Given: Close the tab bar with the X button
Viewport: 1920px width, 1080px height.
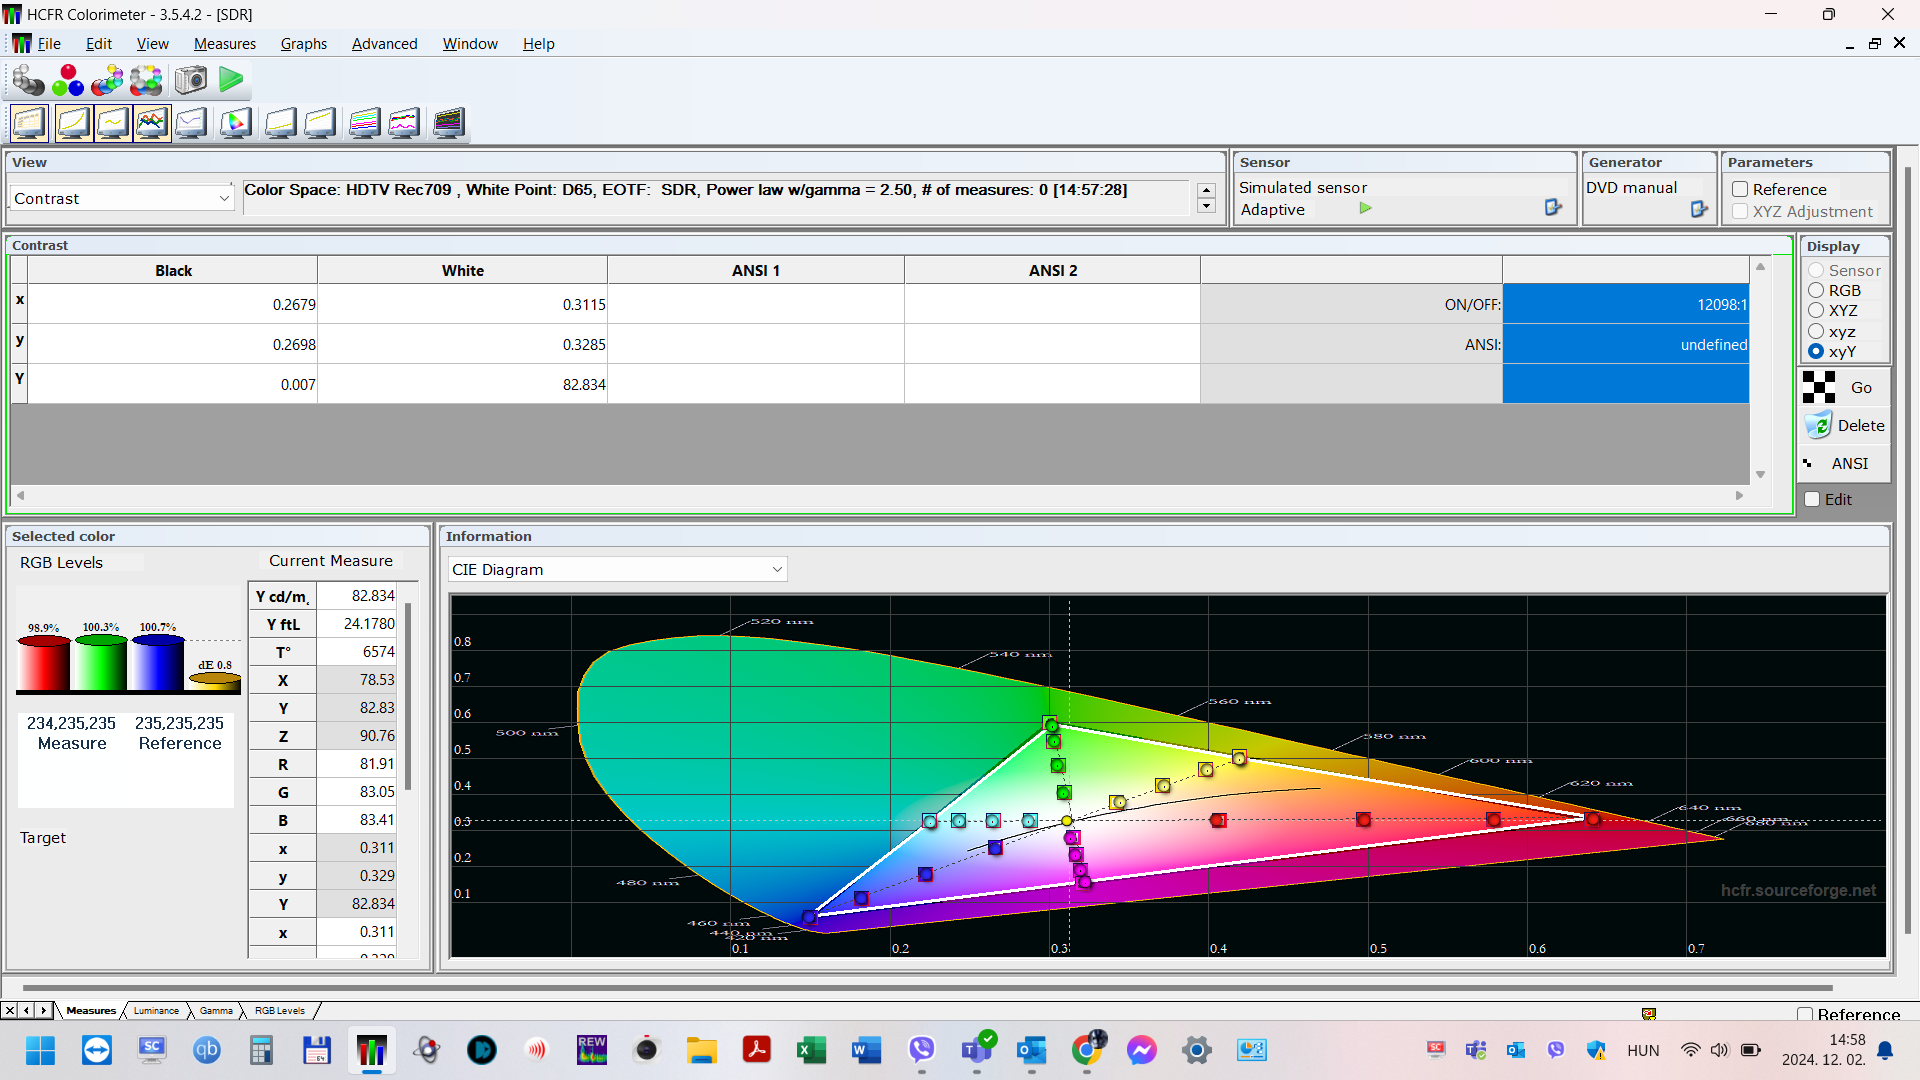Looking at the screenshot, I should point(9,1010).
